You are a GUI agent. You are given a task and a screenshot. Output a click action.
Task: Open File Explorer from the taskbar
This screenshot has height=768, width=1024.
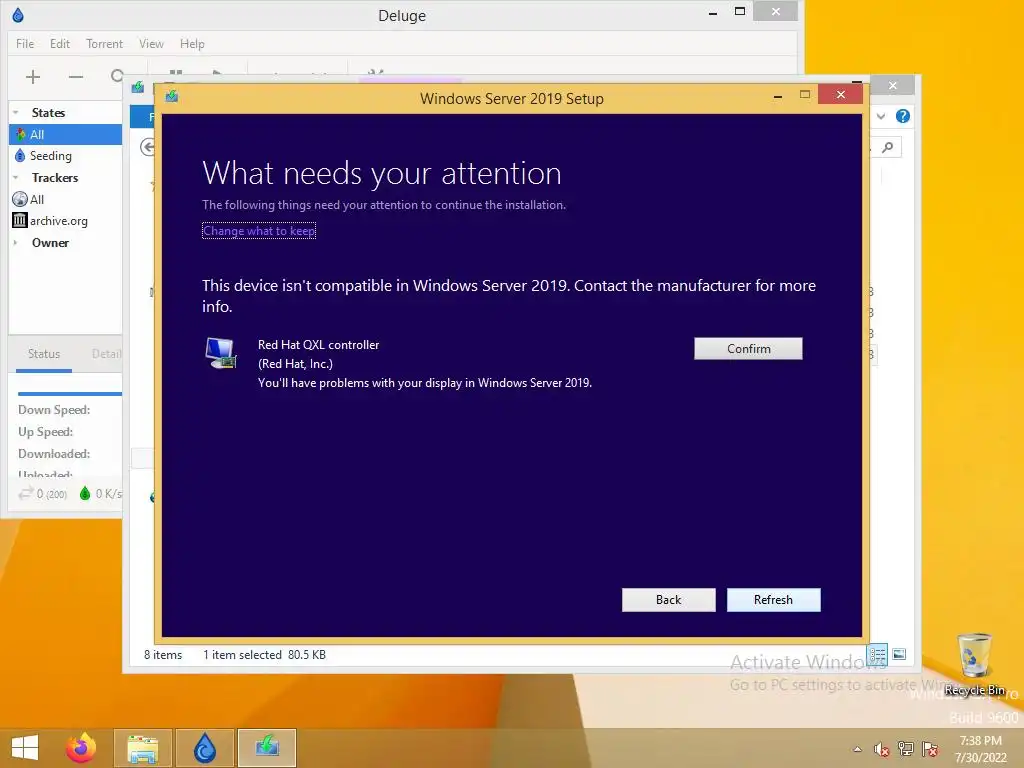coord(143,748)
